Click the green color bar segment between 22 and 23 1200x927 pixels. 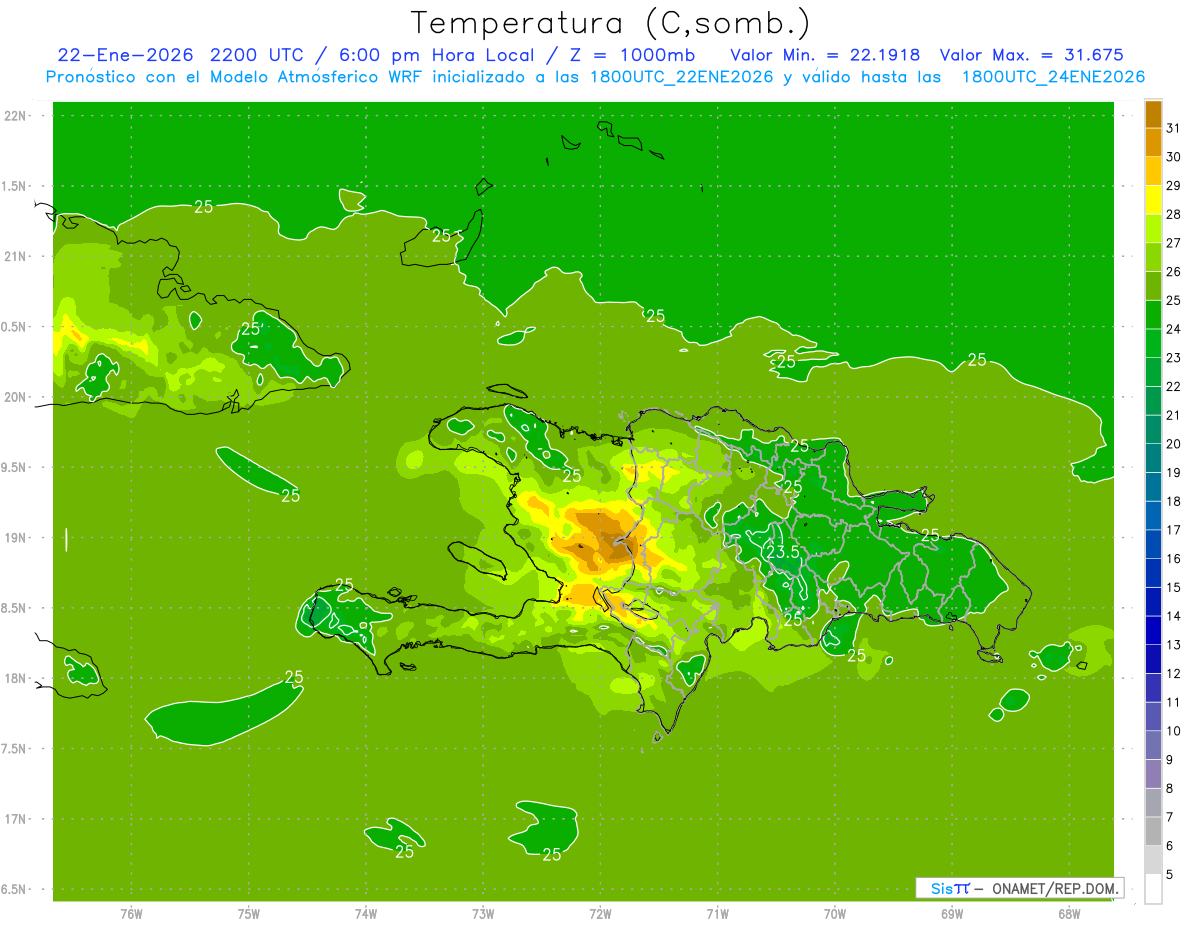[x=1153, y=372]
